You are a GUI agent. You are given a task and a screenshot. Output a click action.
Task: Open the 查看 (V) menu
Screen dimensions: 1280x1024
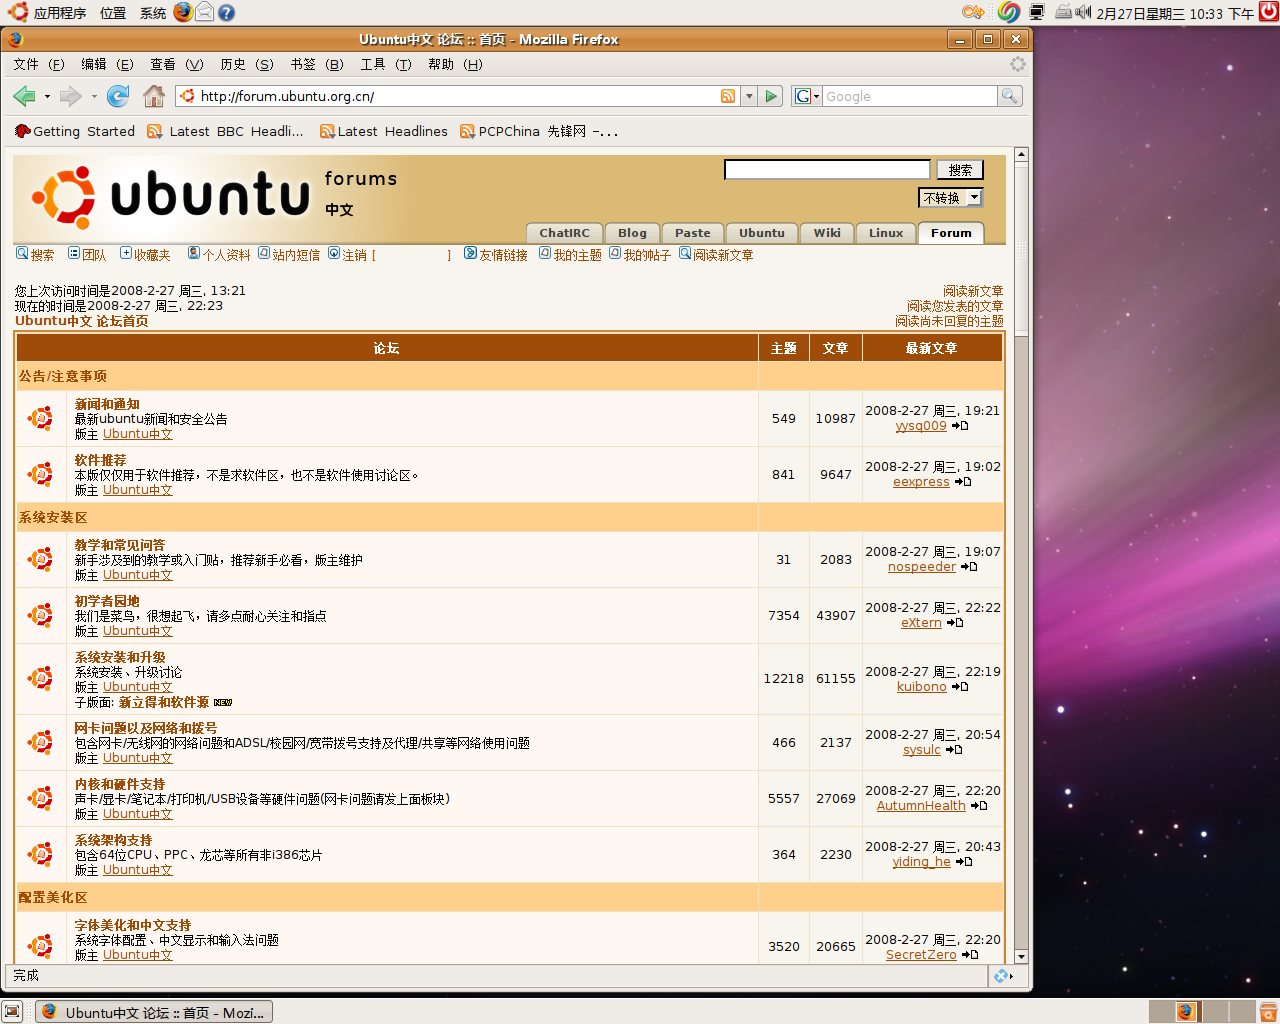(177, 64)
